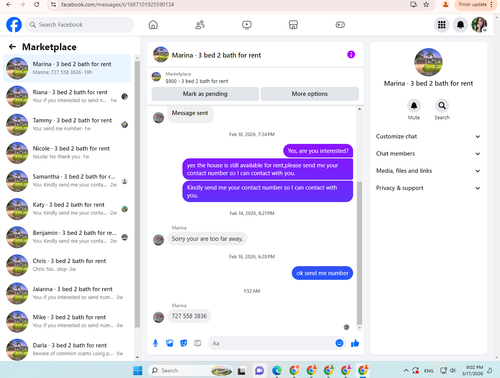Send a thumbs-up like

pos(355,343)
